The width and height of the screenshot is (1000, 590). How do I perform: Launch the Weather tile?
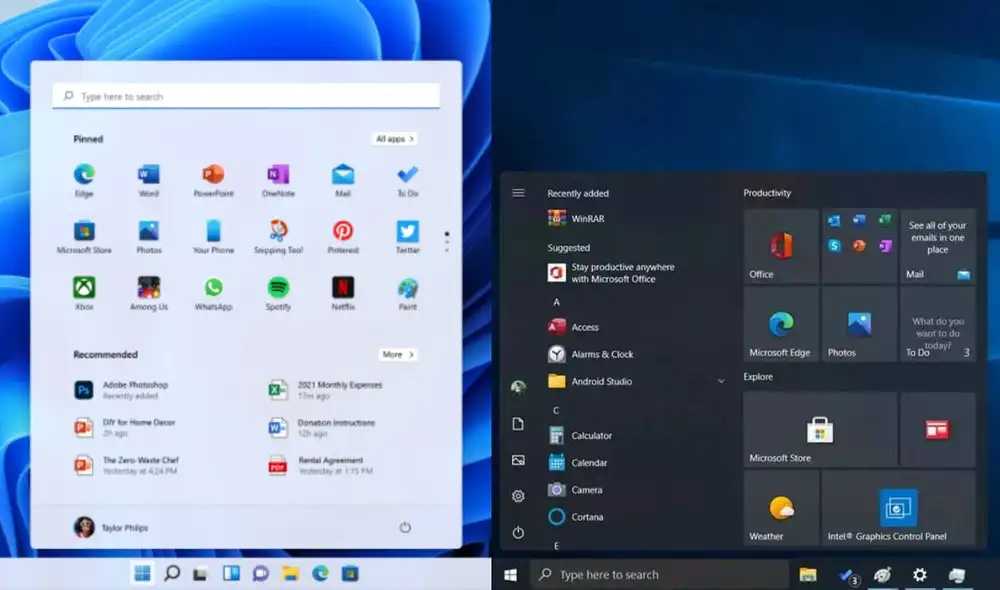click(780, 508)
